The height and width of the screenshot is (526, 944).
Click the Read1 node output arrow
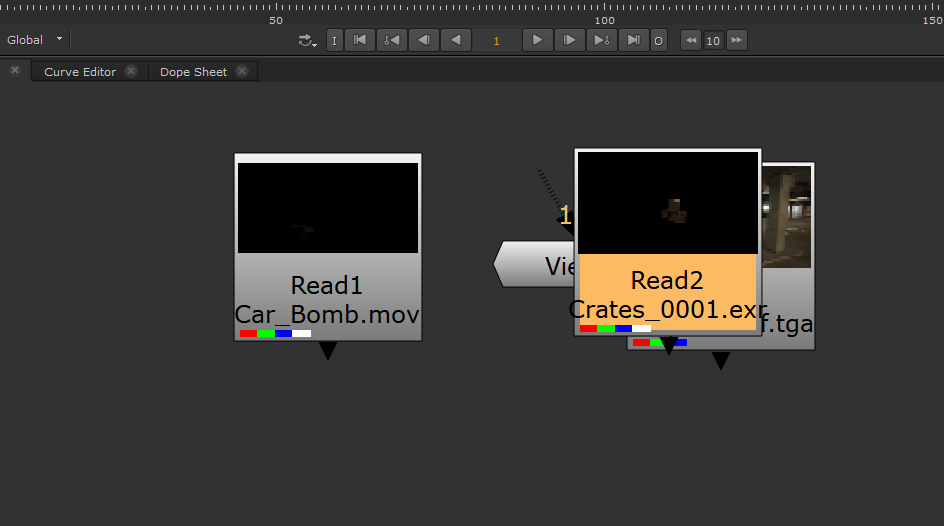coord(328,350)
